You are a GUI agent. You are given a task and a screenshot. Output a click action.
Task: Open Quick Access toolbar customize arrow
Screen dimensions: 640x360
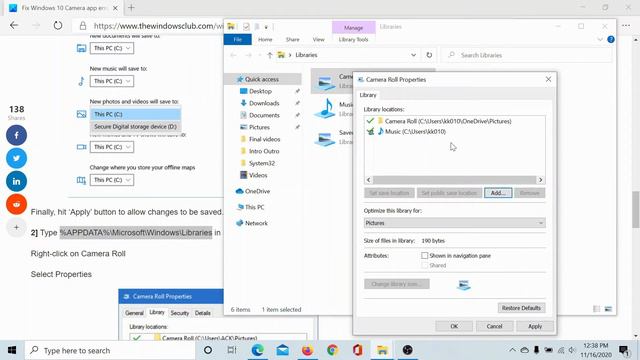tap(266, 27)
